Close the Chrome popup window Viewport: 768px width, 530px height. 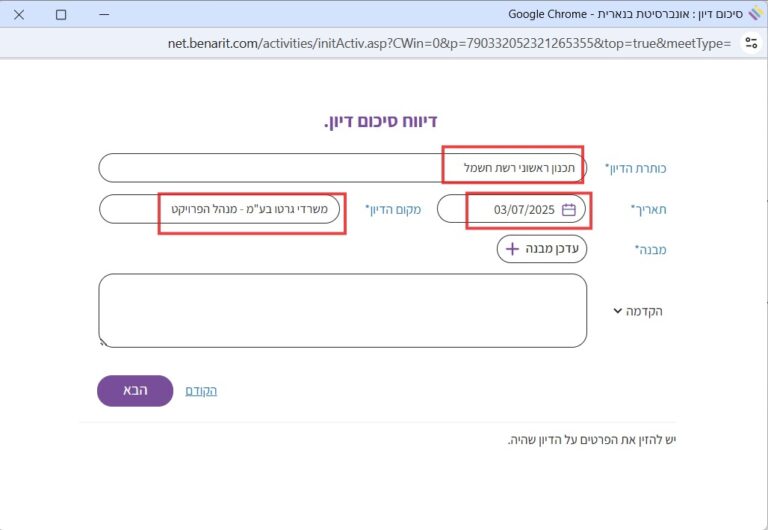(x=20, y=14)
